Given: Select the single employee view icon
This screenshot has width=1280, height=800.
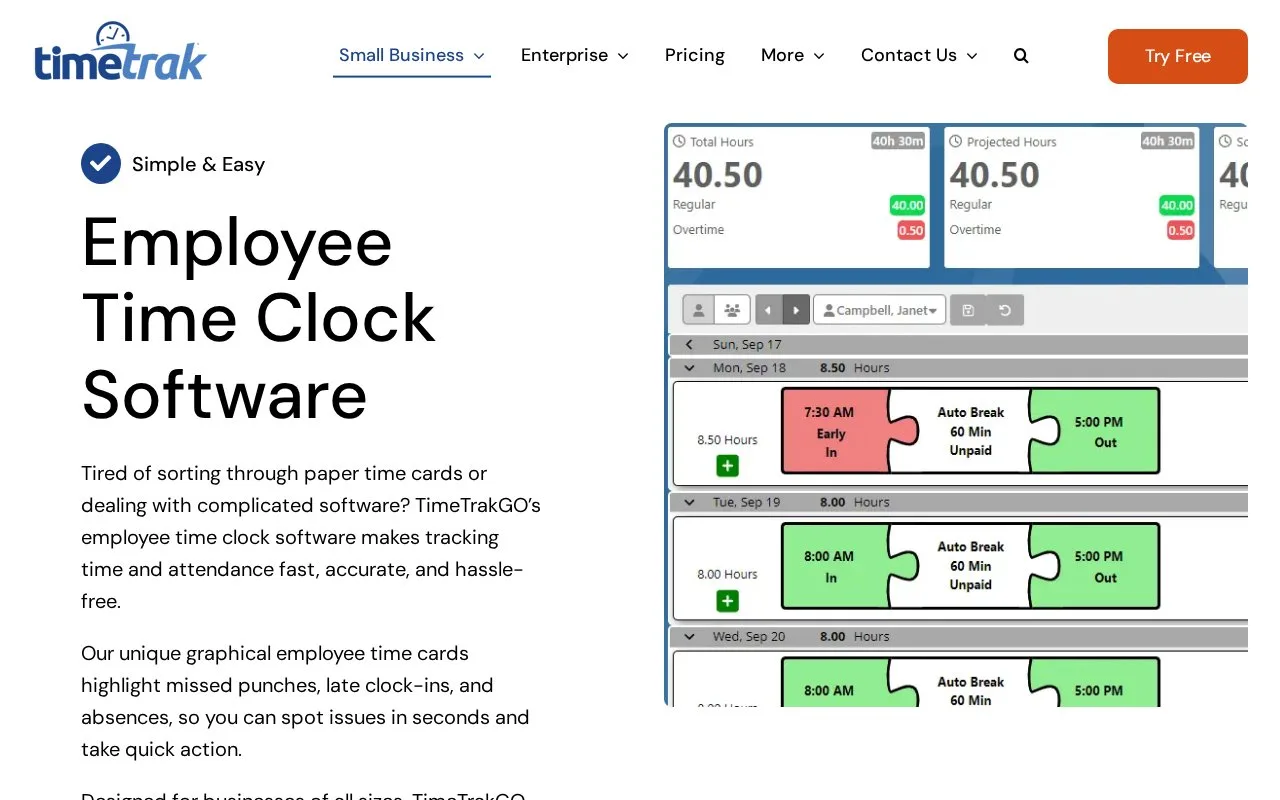Looking at the screenshot, I should pyautogui.click(x=698, y=310).
